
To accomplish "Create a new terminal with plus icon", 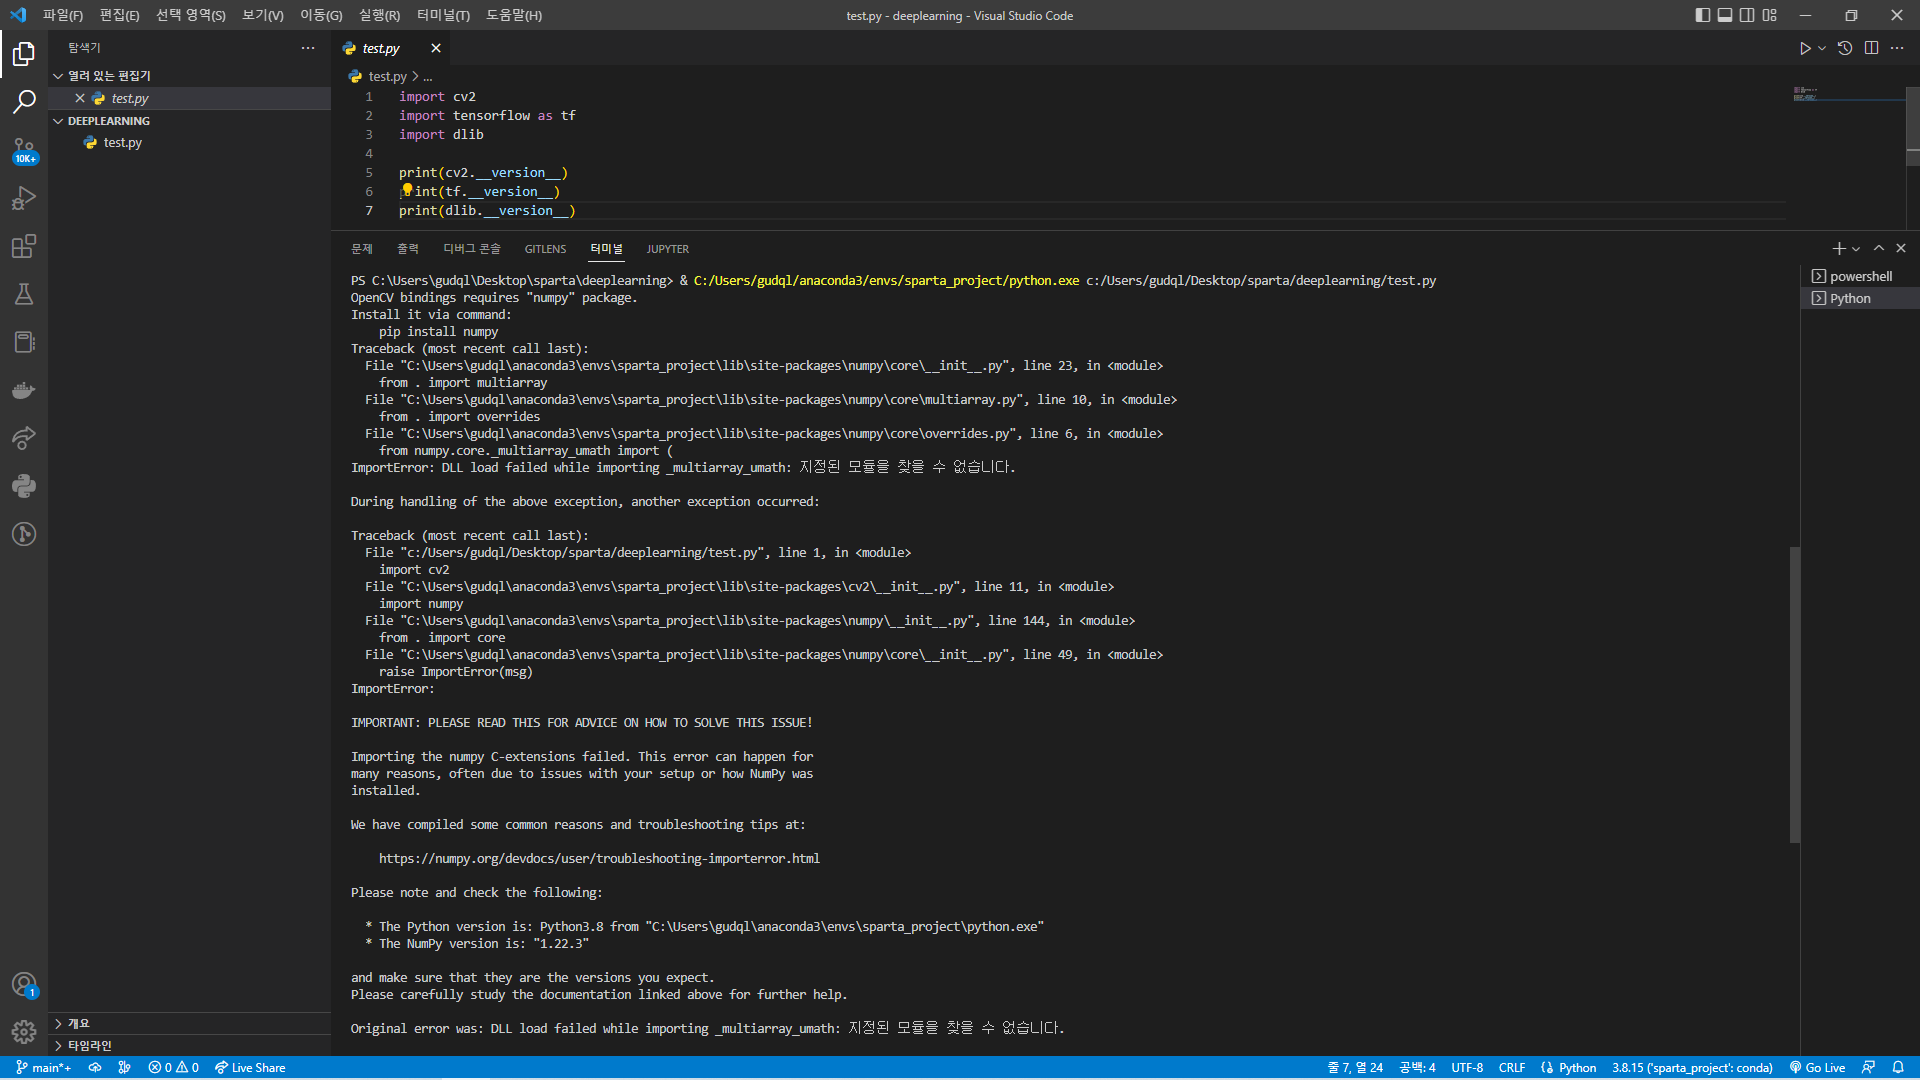I will coord(1838,248).
